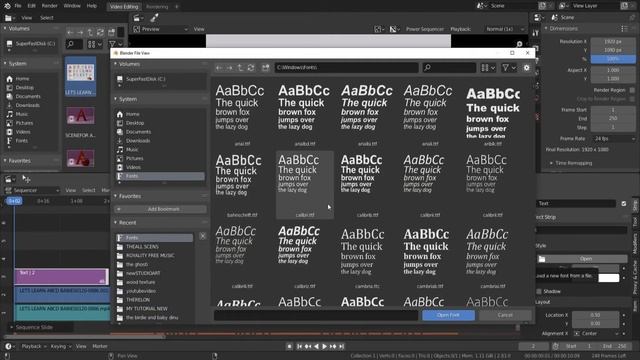Select the Fonts entry in dialog System list
The width and height of the screenshot is (640, 360).
tap(160, 176)
